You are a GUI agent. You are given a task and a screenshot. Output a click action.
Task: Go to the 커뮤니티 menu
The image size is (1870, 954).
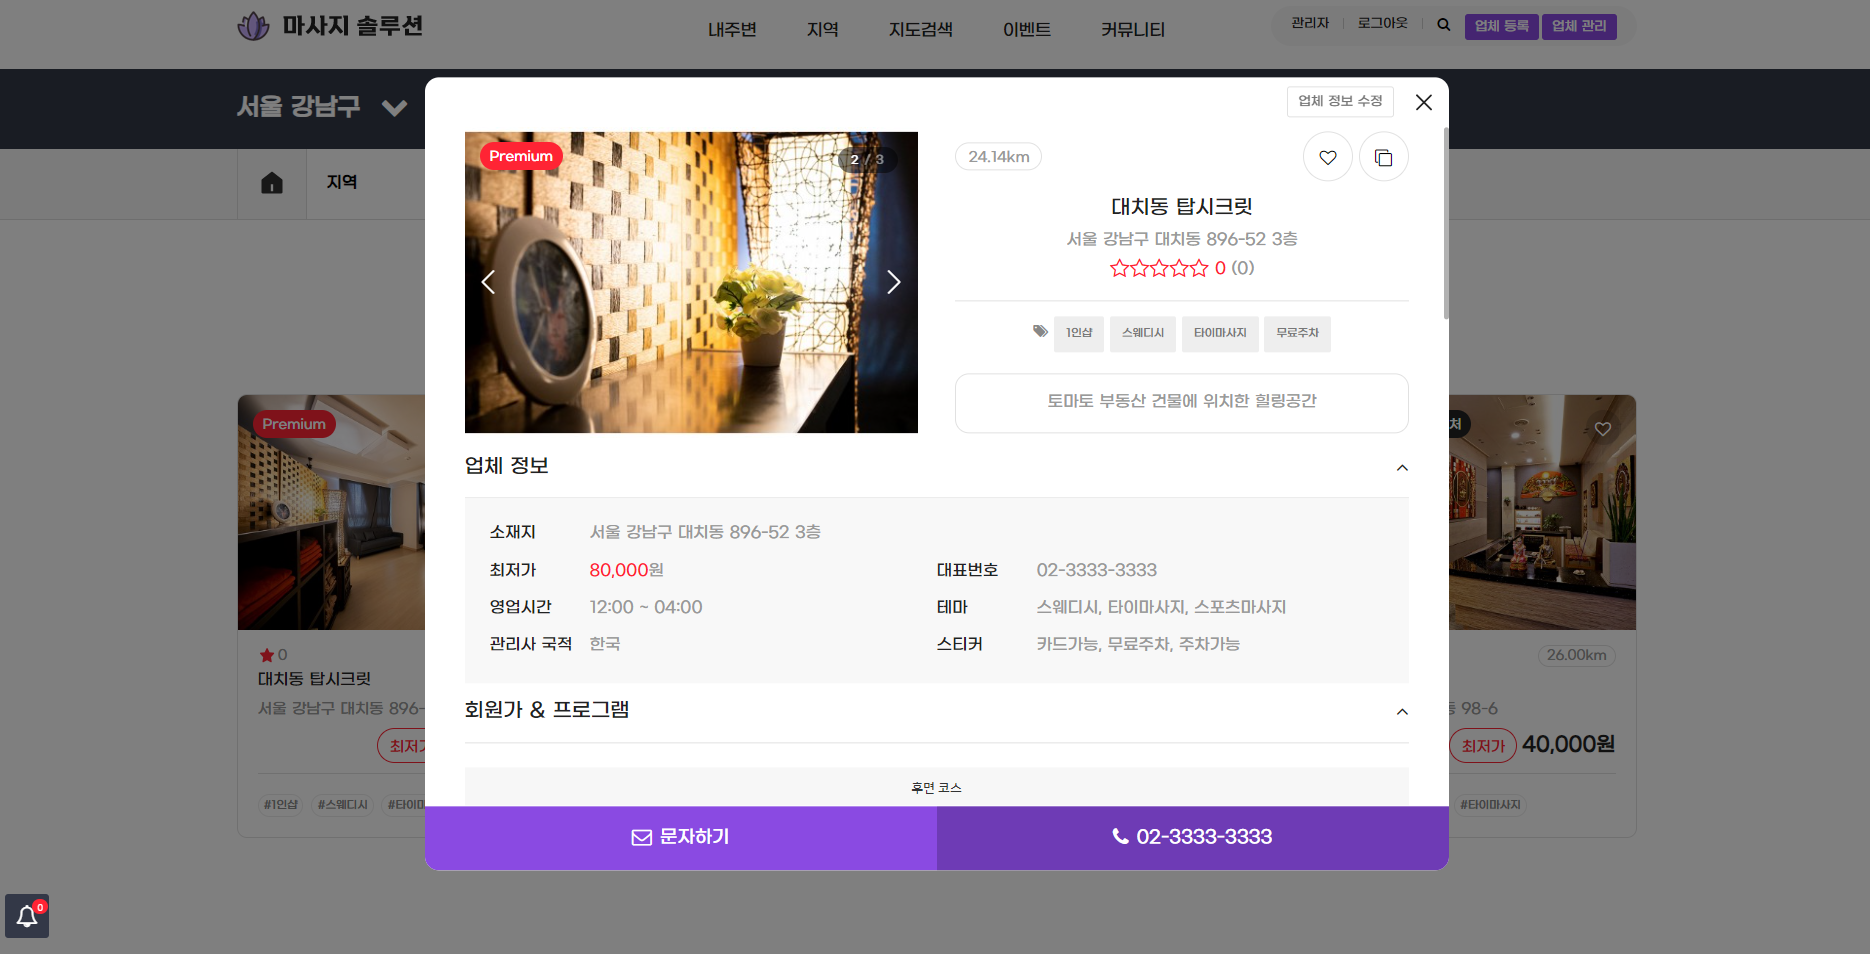(x=1132, y=30)
